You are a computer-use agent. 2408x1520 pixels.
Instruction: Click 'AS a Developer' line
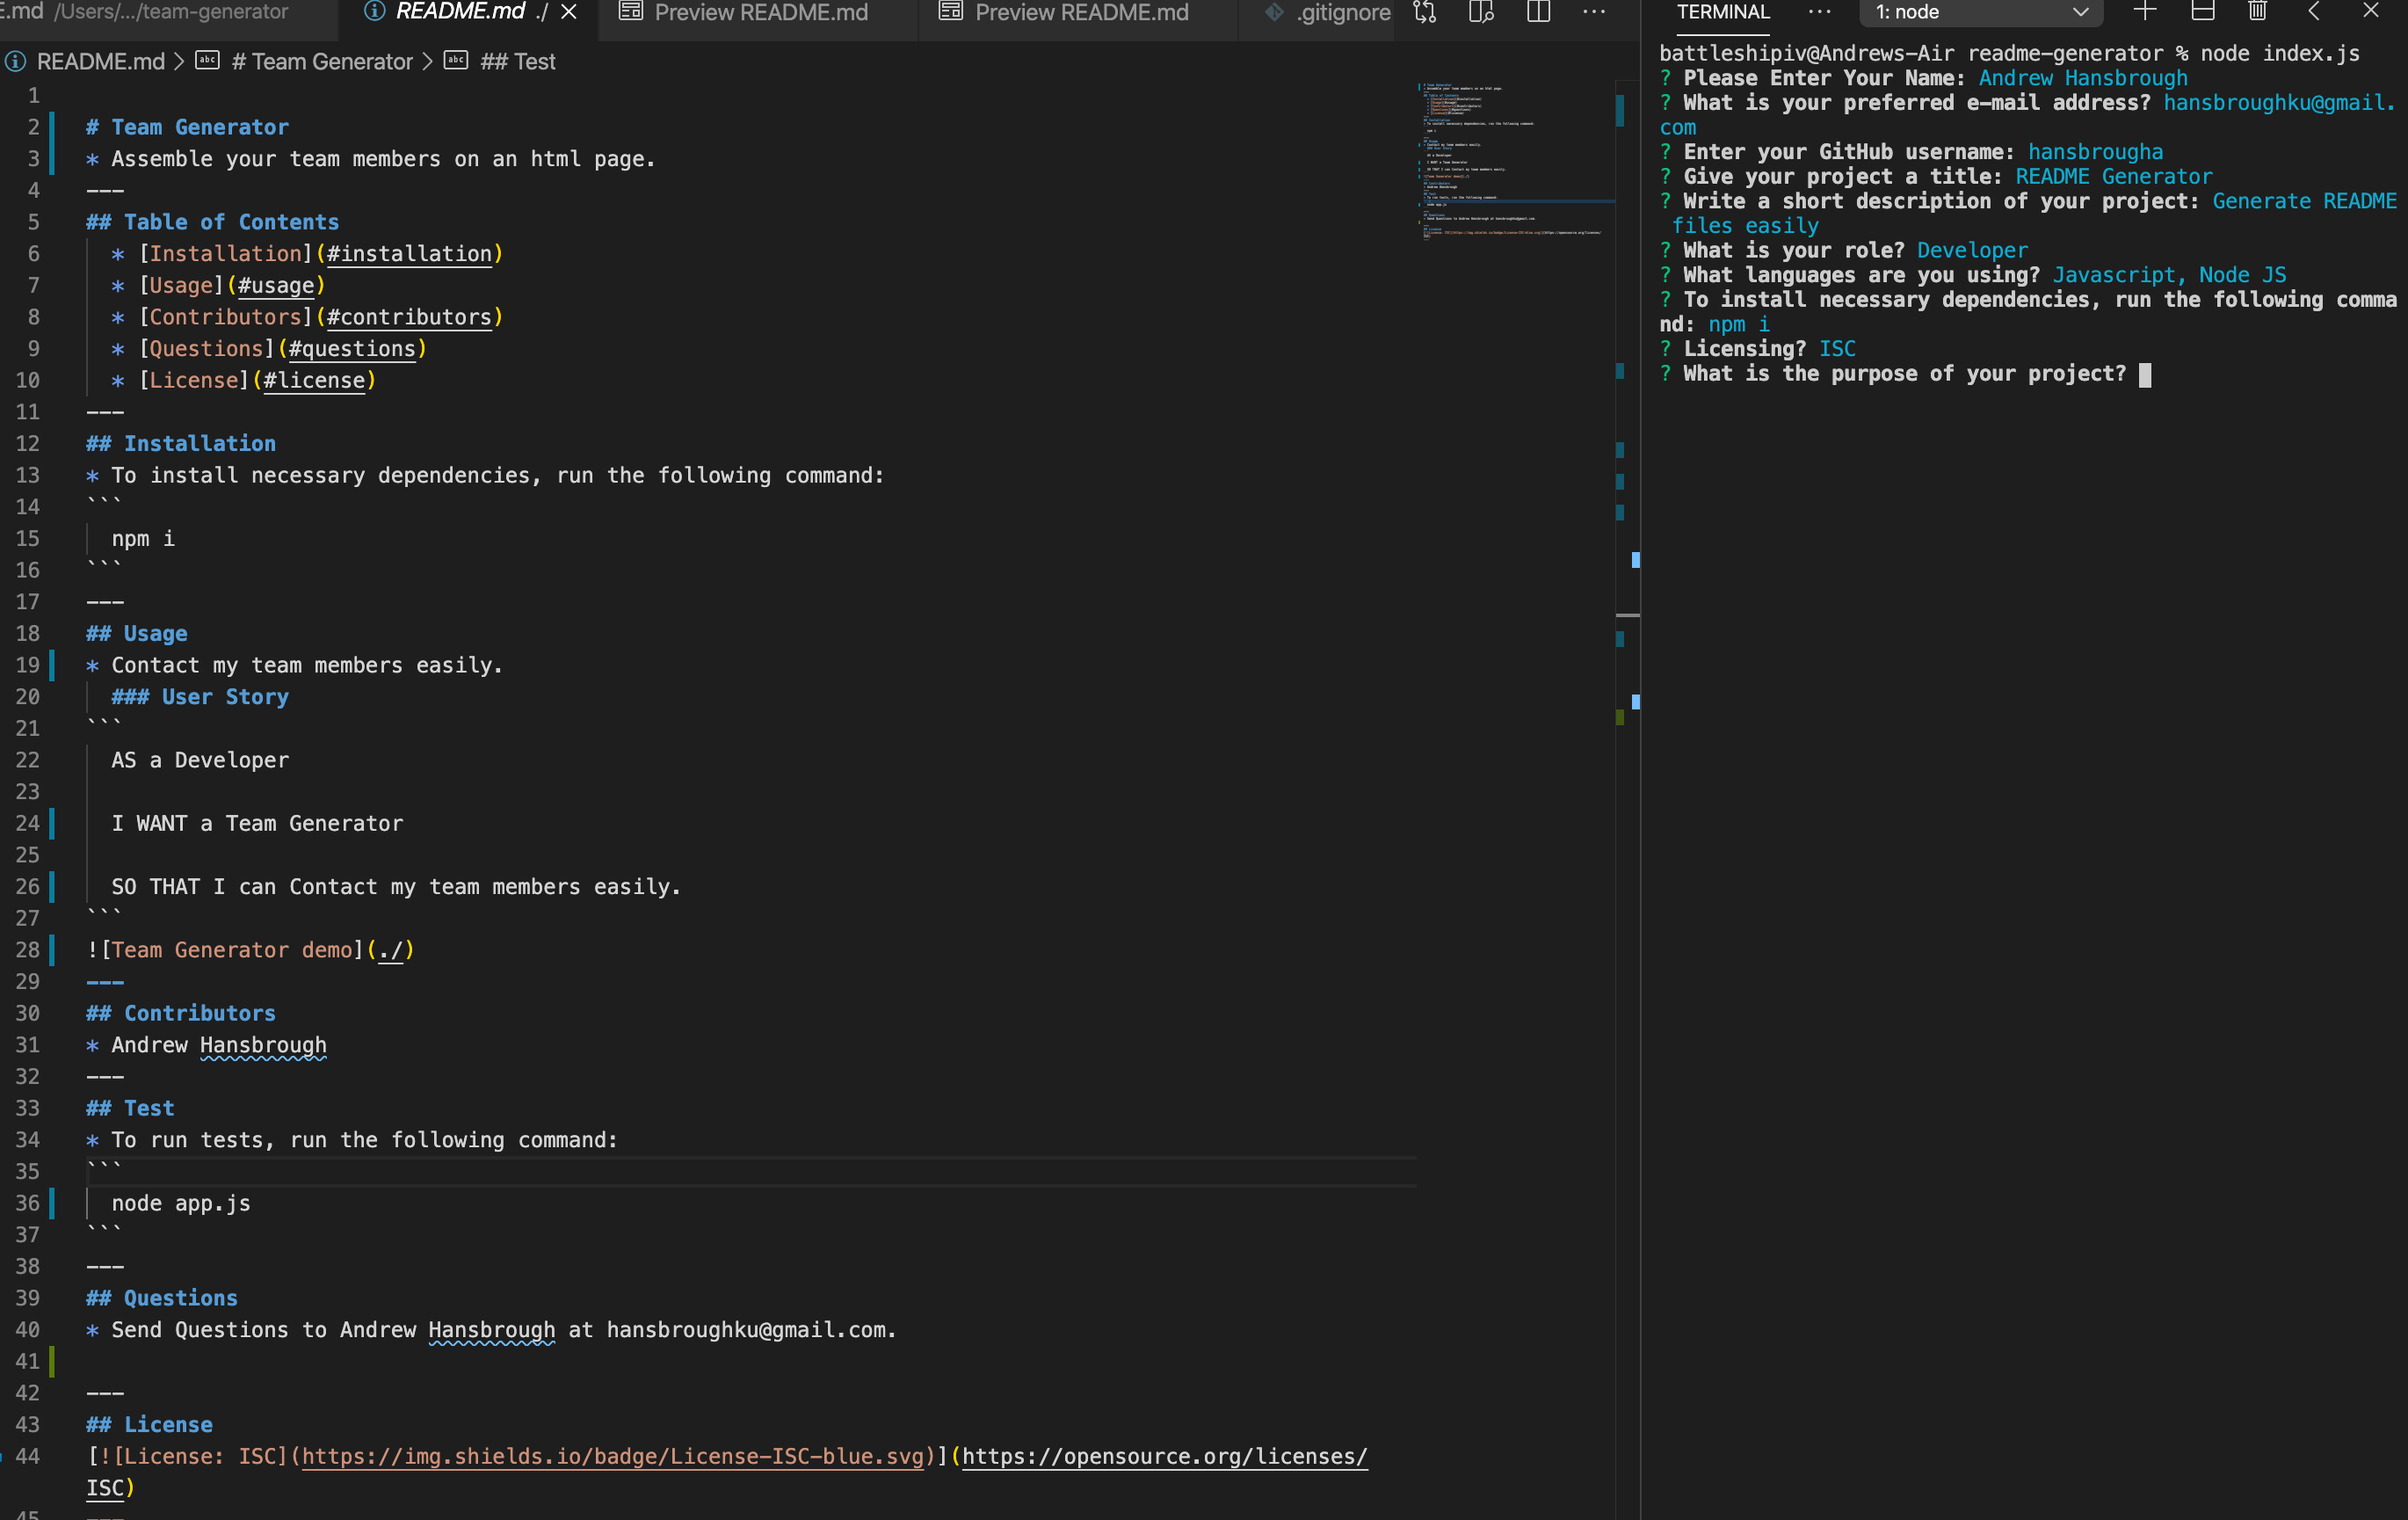point(200,760)
